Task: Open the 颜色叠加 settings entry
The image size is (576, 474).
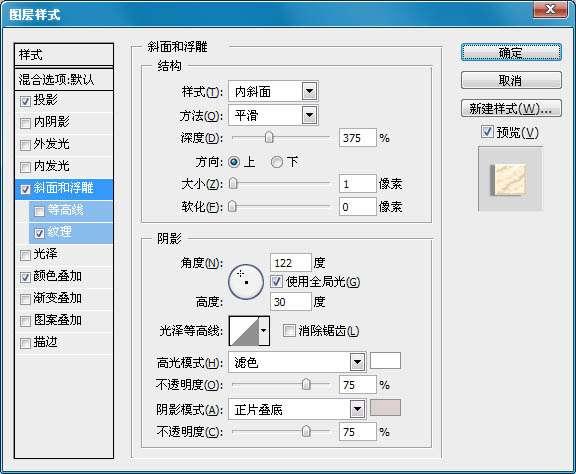Action: 58,276
